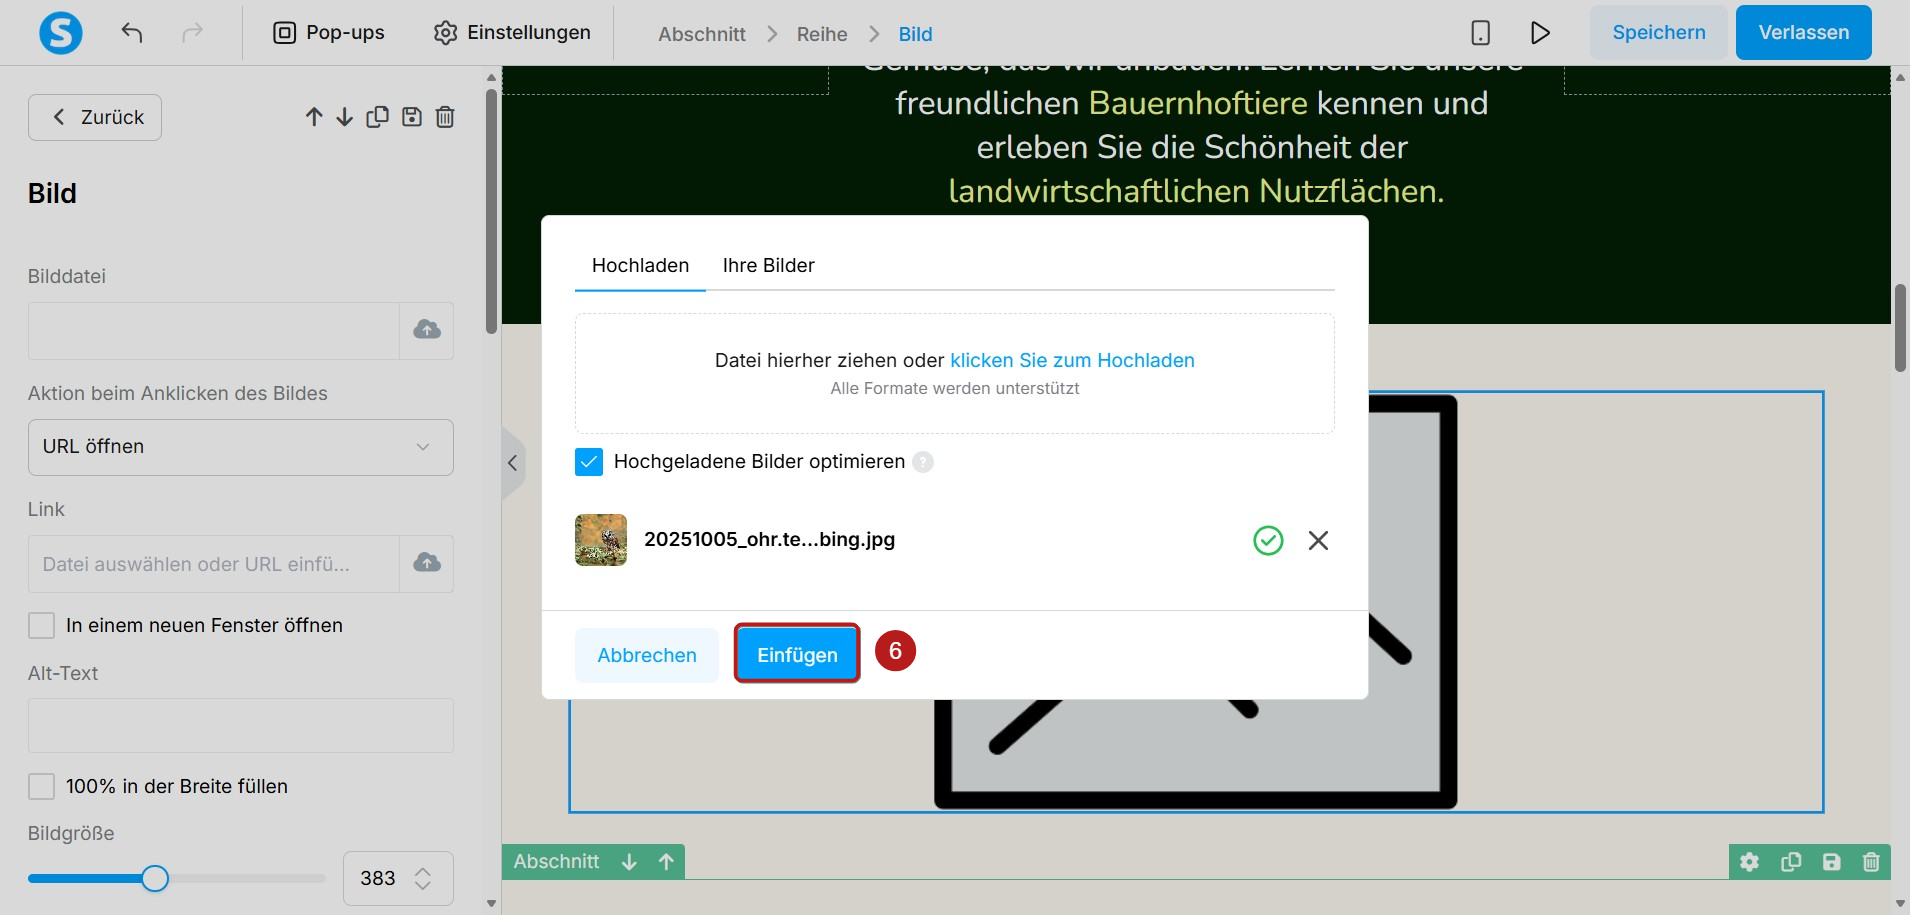Click the Bildgröße slider handle
The height and width of the screenshot is (915, 1910).
tap(154, 879)
